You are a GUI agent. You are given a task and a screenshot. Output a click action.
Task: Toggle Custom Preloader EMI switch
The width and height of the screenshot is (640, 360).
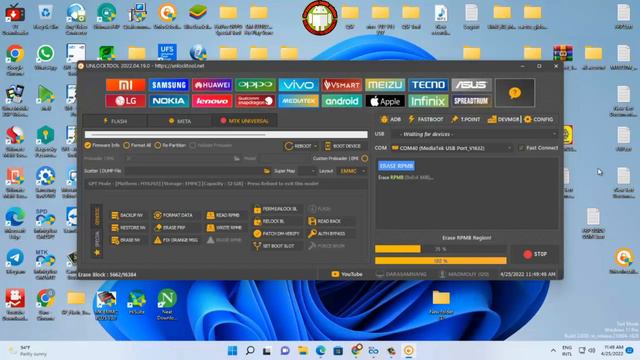tap(364, 158)
